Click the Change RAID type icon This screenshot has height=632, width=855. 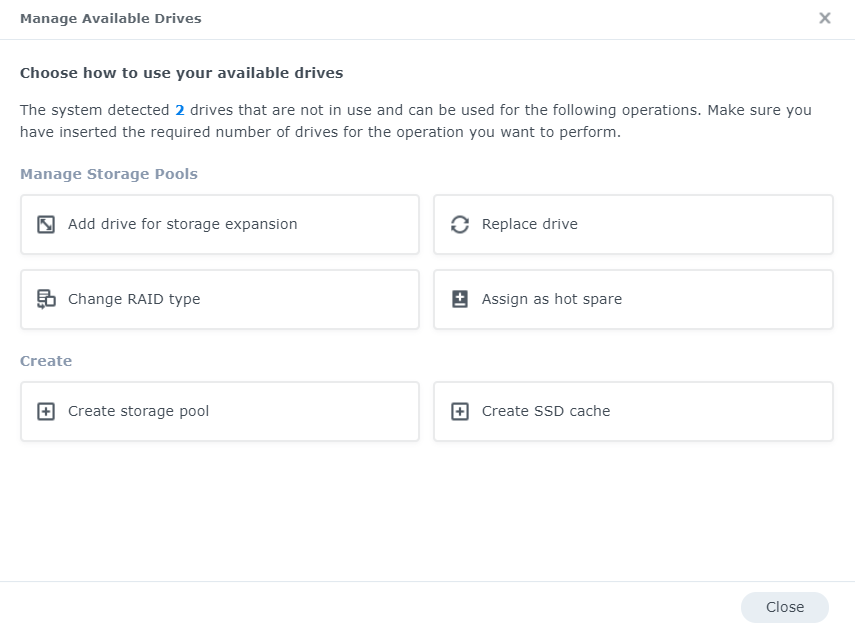coord(46,299)
